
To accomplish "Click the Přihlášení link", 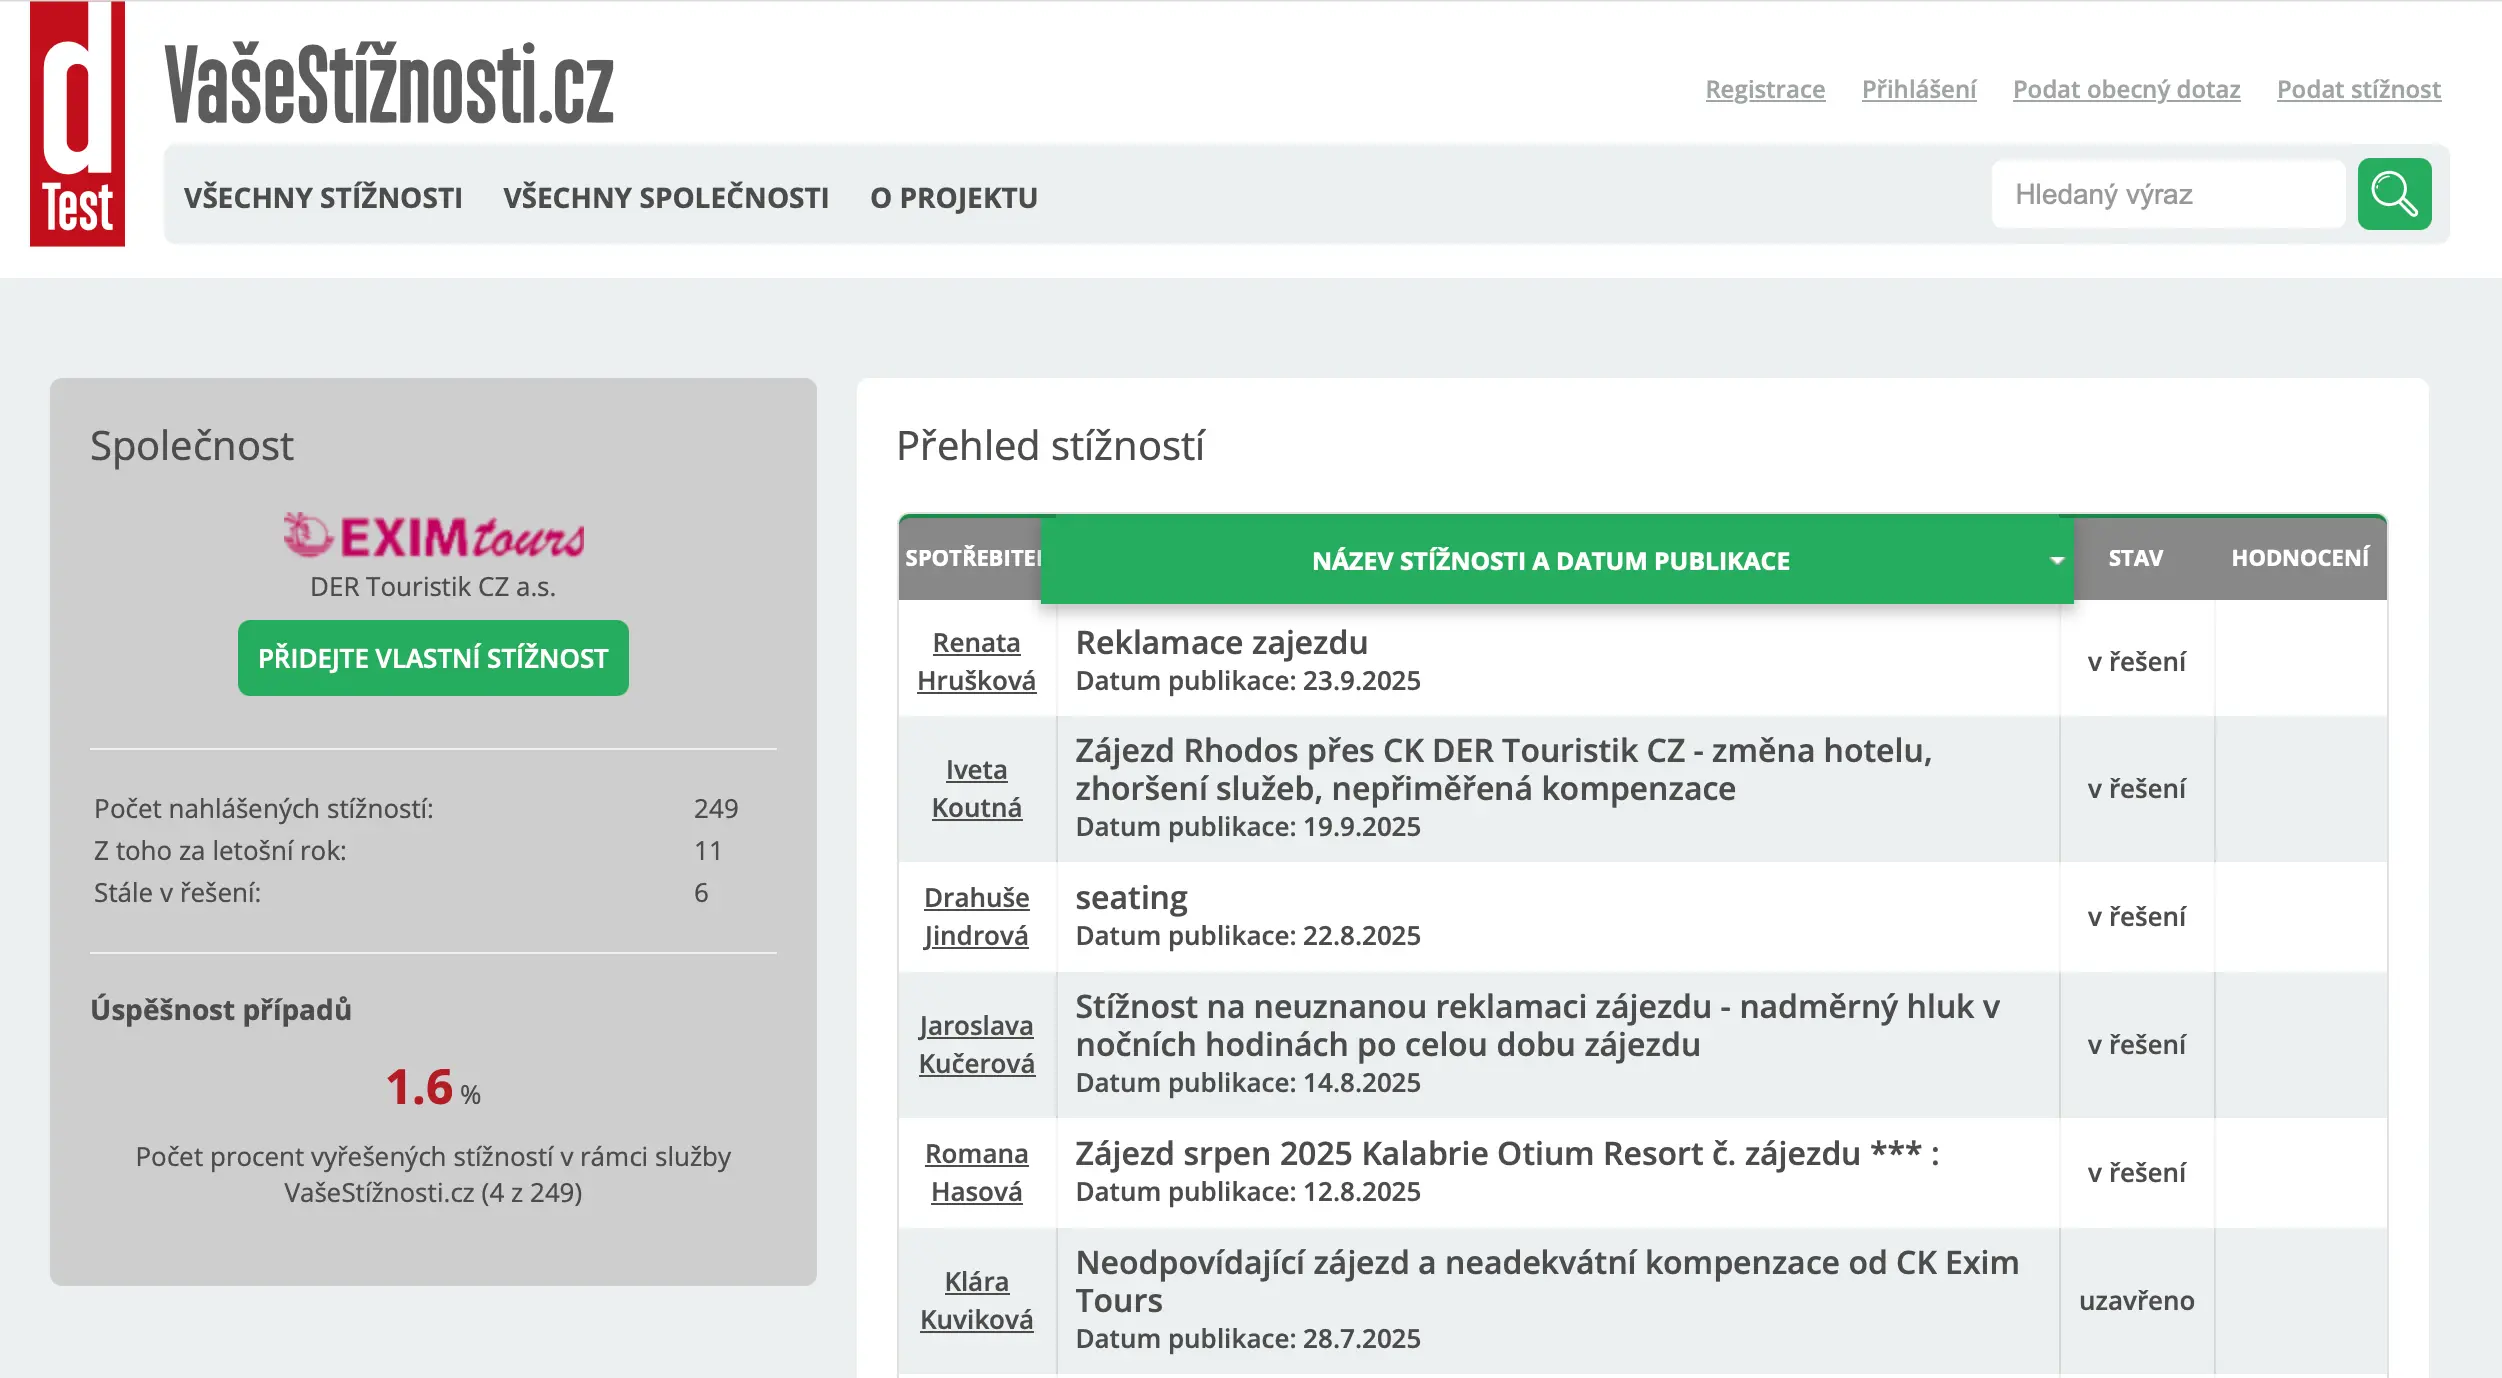I will [x=1918, y=89].
